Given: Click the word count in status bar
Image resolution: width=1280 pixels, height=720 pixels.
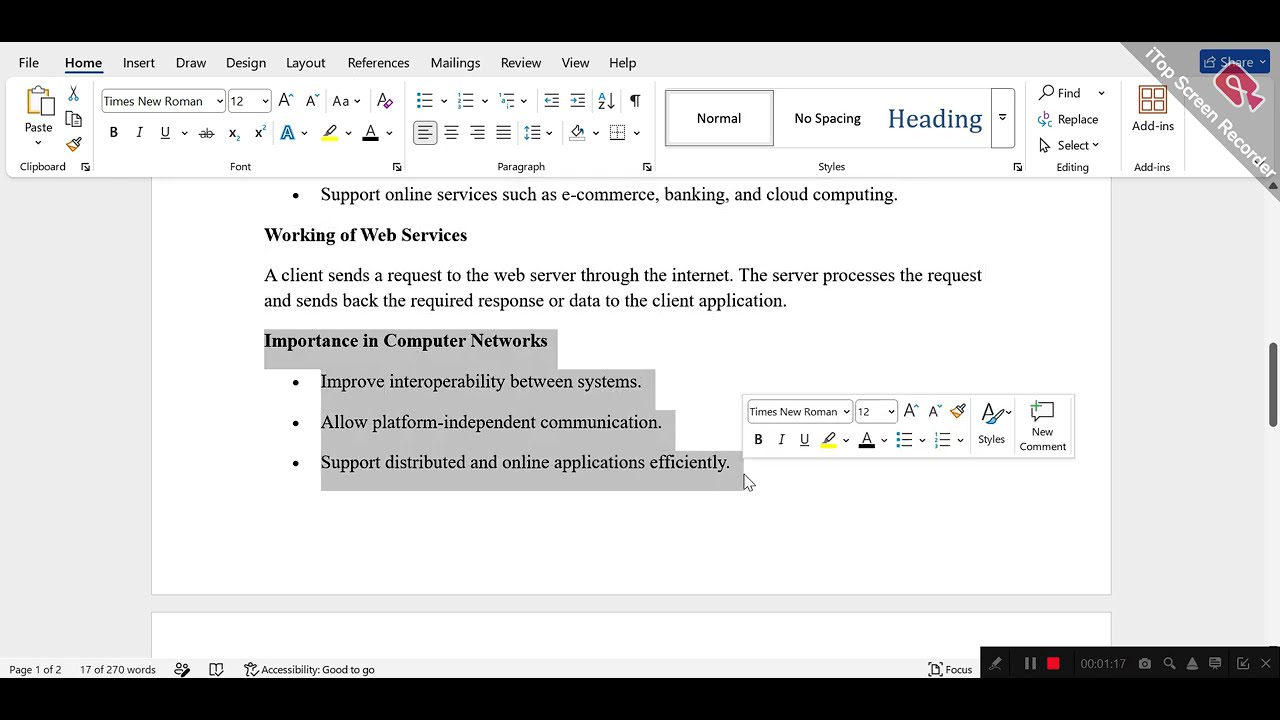Looking at the screenshot, I should click(118, 669).
